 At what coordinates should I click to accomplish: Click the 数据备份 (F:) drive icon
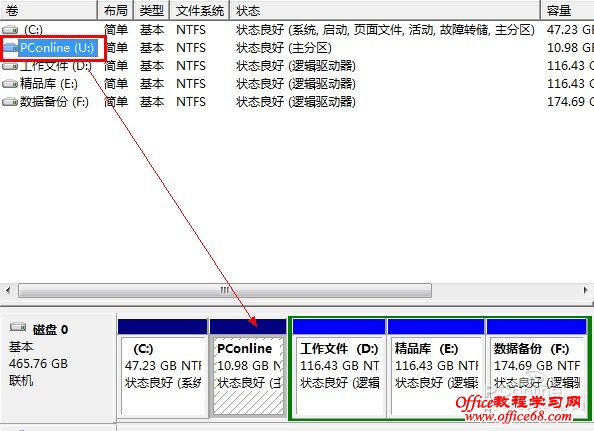coord(10,102)
